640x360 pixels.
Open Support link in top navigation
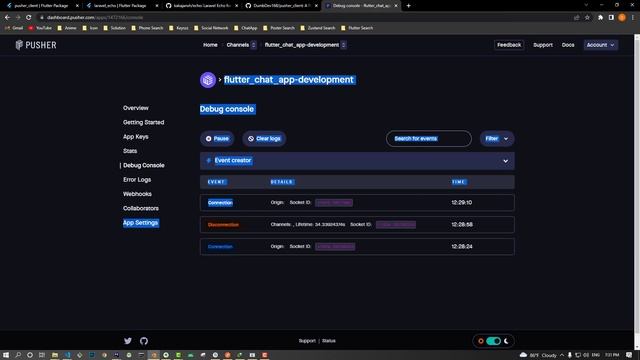tap(543, 45)
